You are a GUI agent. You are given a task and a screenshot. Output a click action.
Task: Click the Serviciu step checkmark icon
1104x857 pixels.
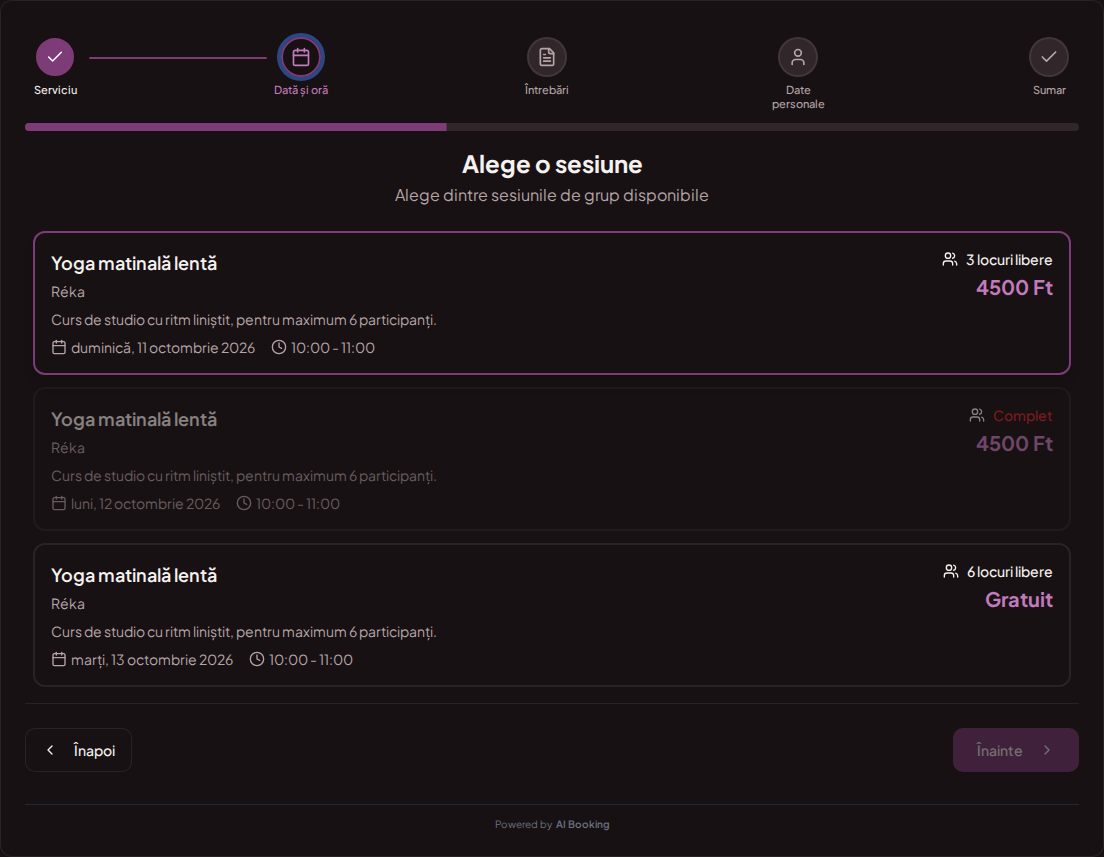coord(55,57)
